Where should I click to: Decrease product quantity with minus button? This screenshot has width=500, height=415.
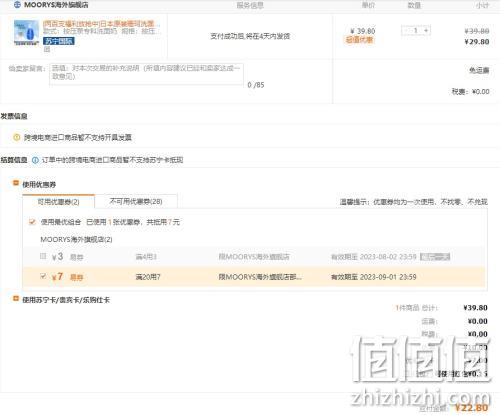(x=406, y=30)
